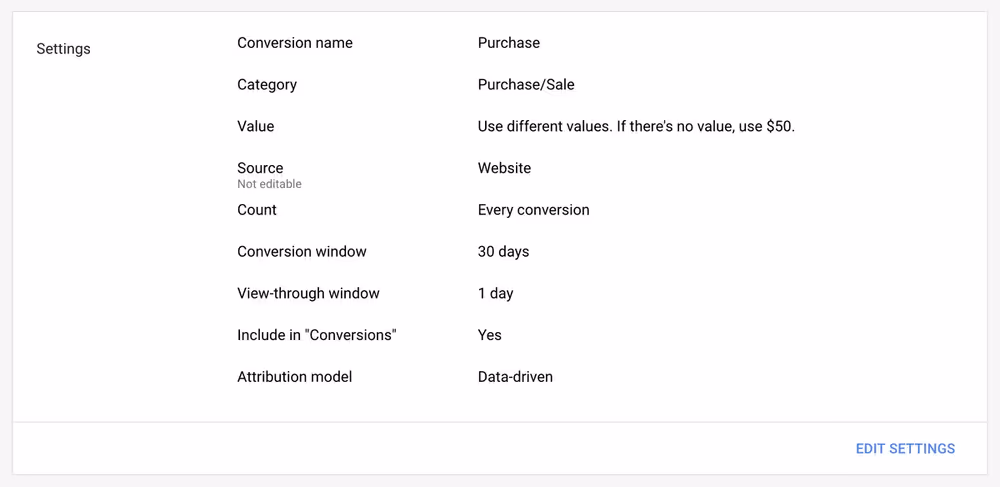The image size is (1000, 487).
Task: Click the Purchase/Sale category value
Action: coord(526,85)
